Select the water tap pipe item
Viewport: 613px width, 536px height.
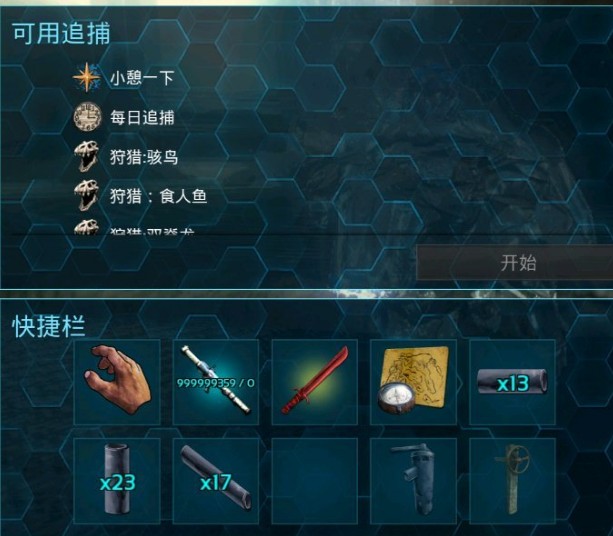click(413, 481)
